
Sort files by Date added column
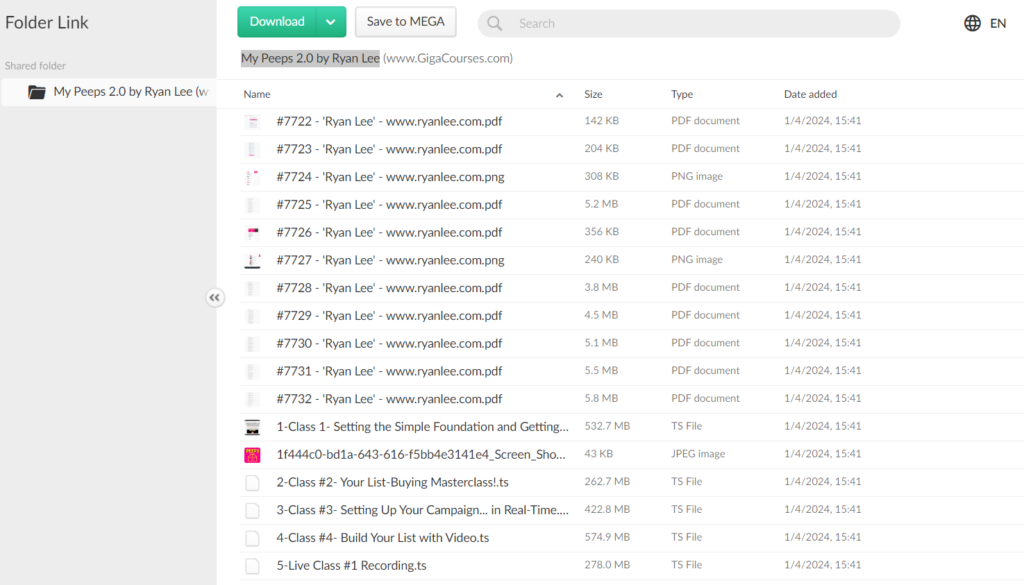(x=810, y=94)
